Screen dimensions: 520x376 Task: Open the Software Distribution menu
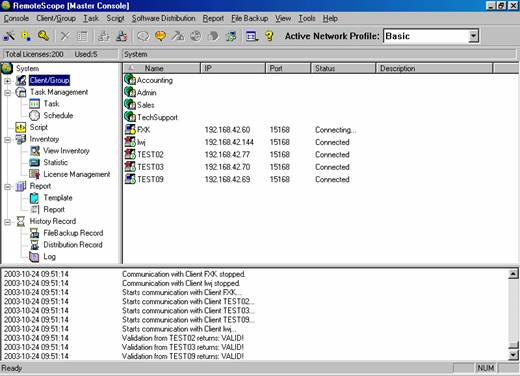163,18
